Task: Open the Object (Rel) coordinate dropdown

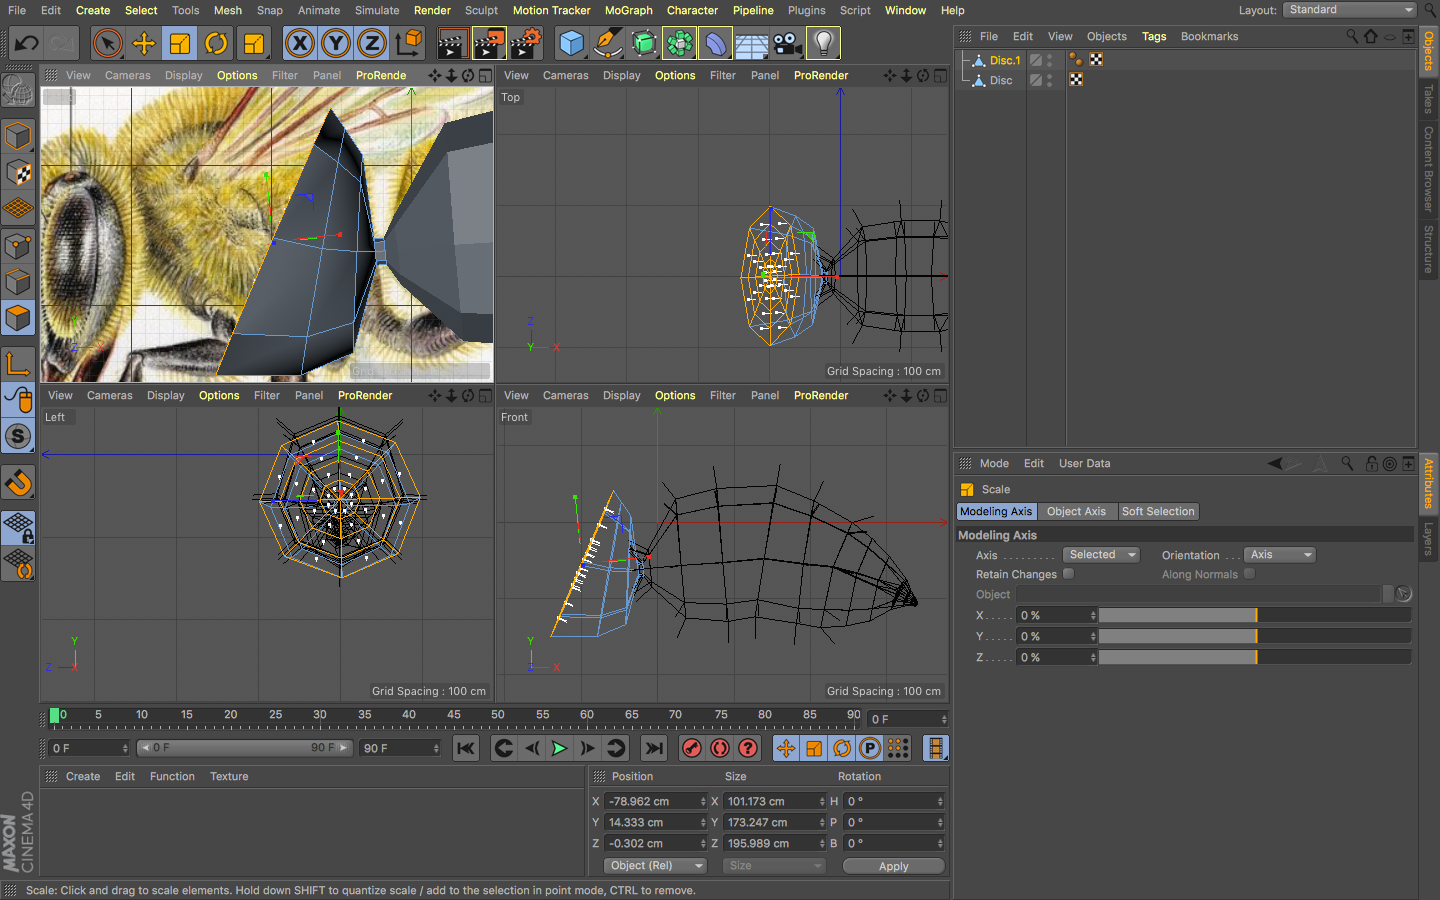Action: pos(654,866)
